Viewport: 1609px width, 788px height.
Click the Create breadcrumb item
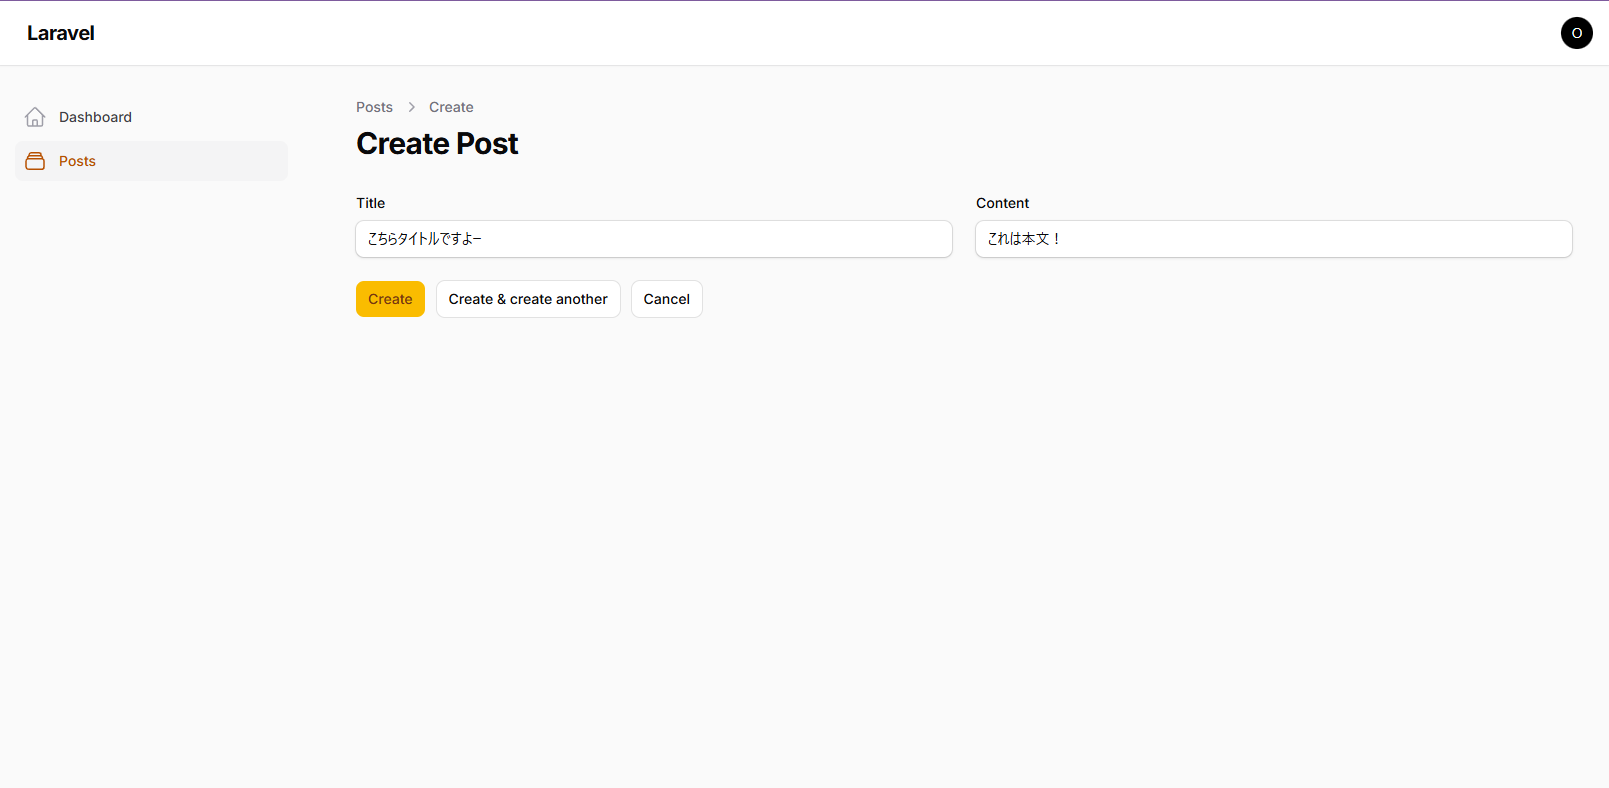(x=451, y=107)
